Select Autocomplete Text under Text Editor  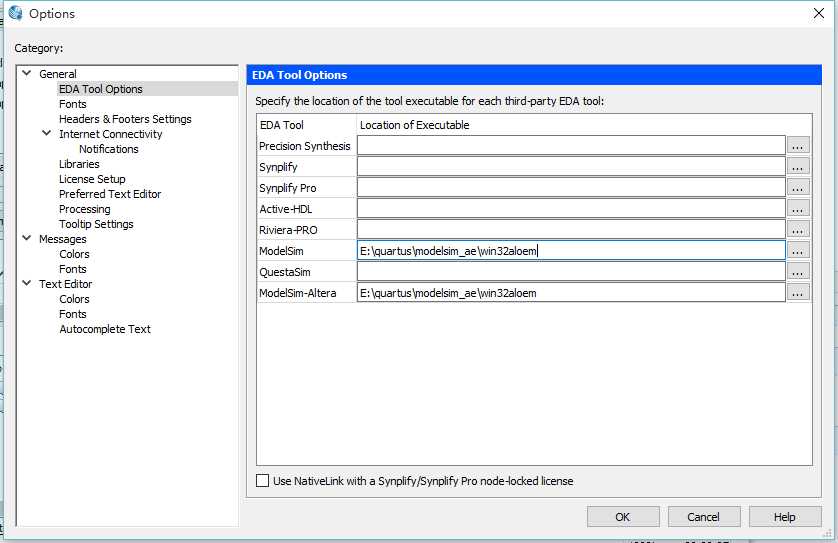click(x=105, y=329)
